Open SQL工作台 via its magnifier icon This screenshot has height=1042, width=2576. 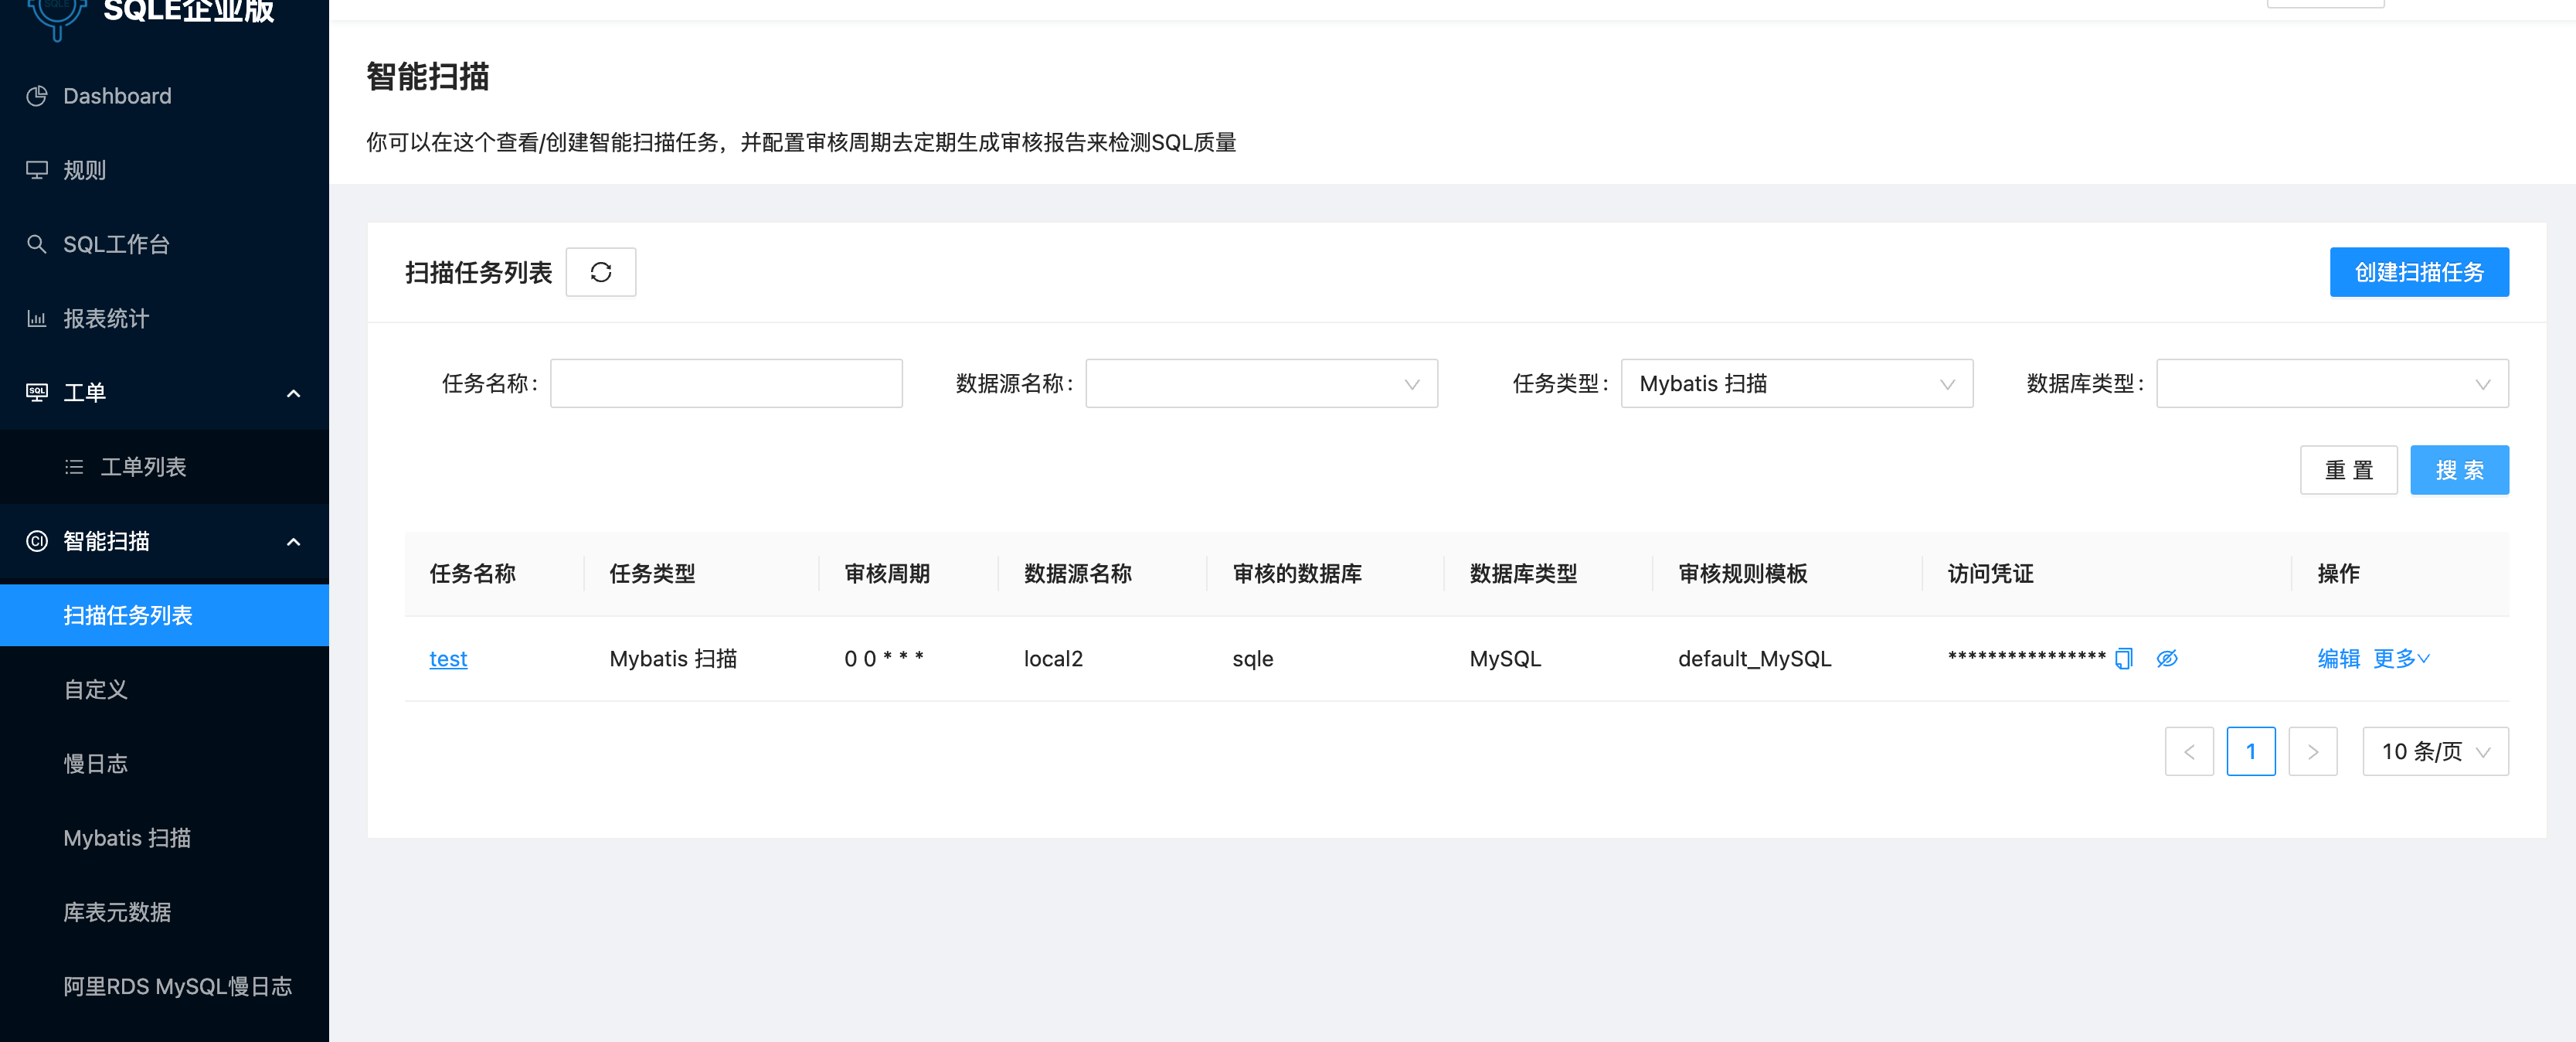tap(37, 243)
